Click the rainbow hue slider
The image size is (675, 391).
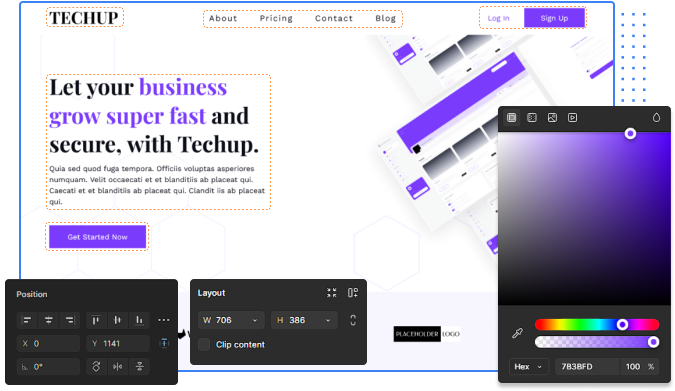(x=597, y=324)
